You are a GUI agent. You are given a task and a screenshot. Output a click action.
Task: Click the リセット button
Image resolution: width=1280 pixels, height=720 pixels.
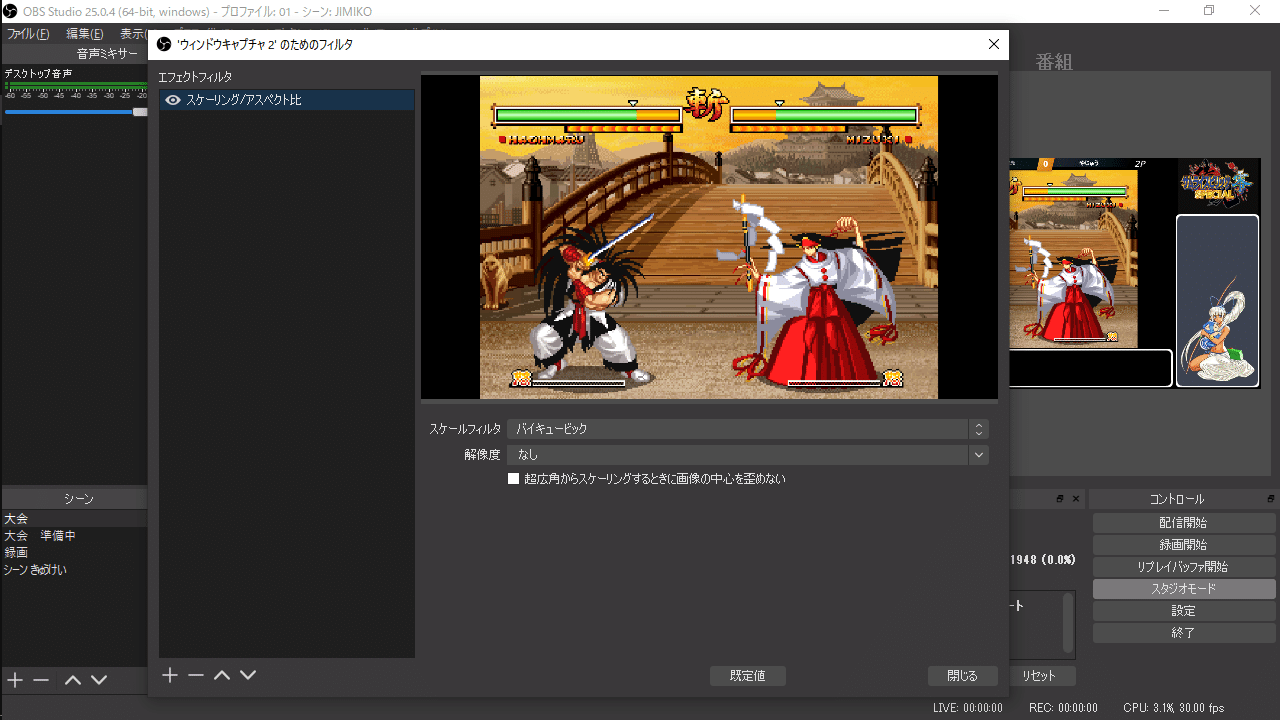click(1038, 676)
